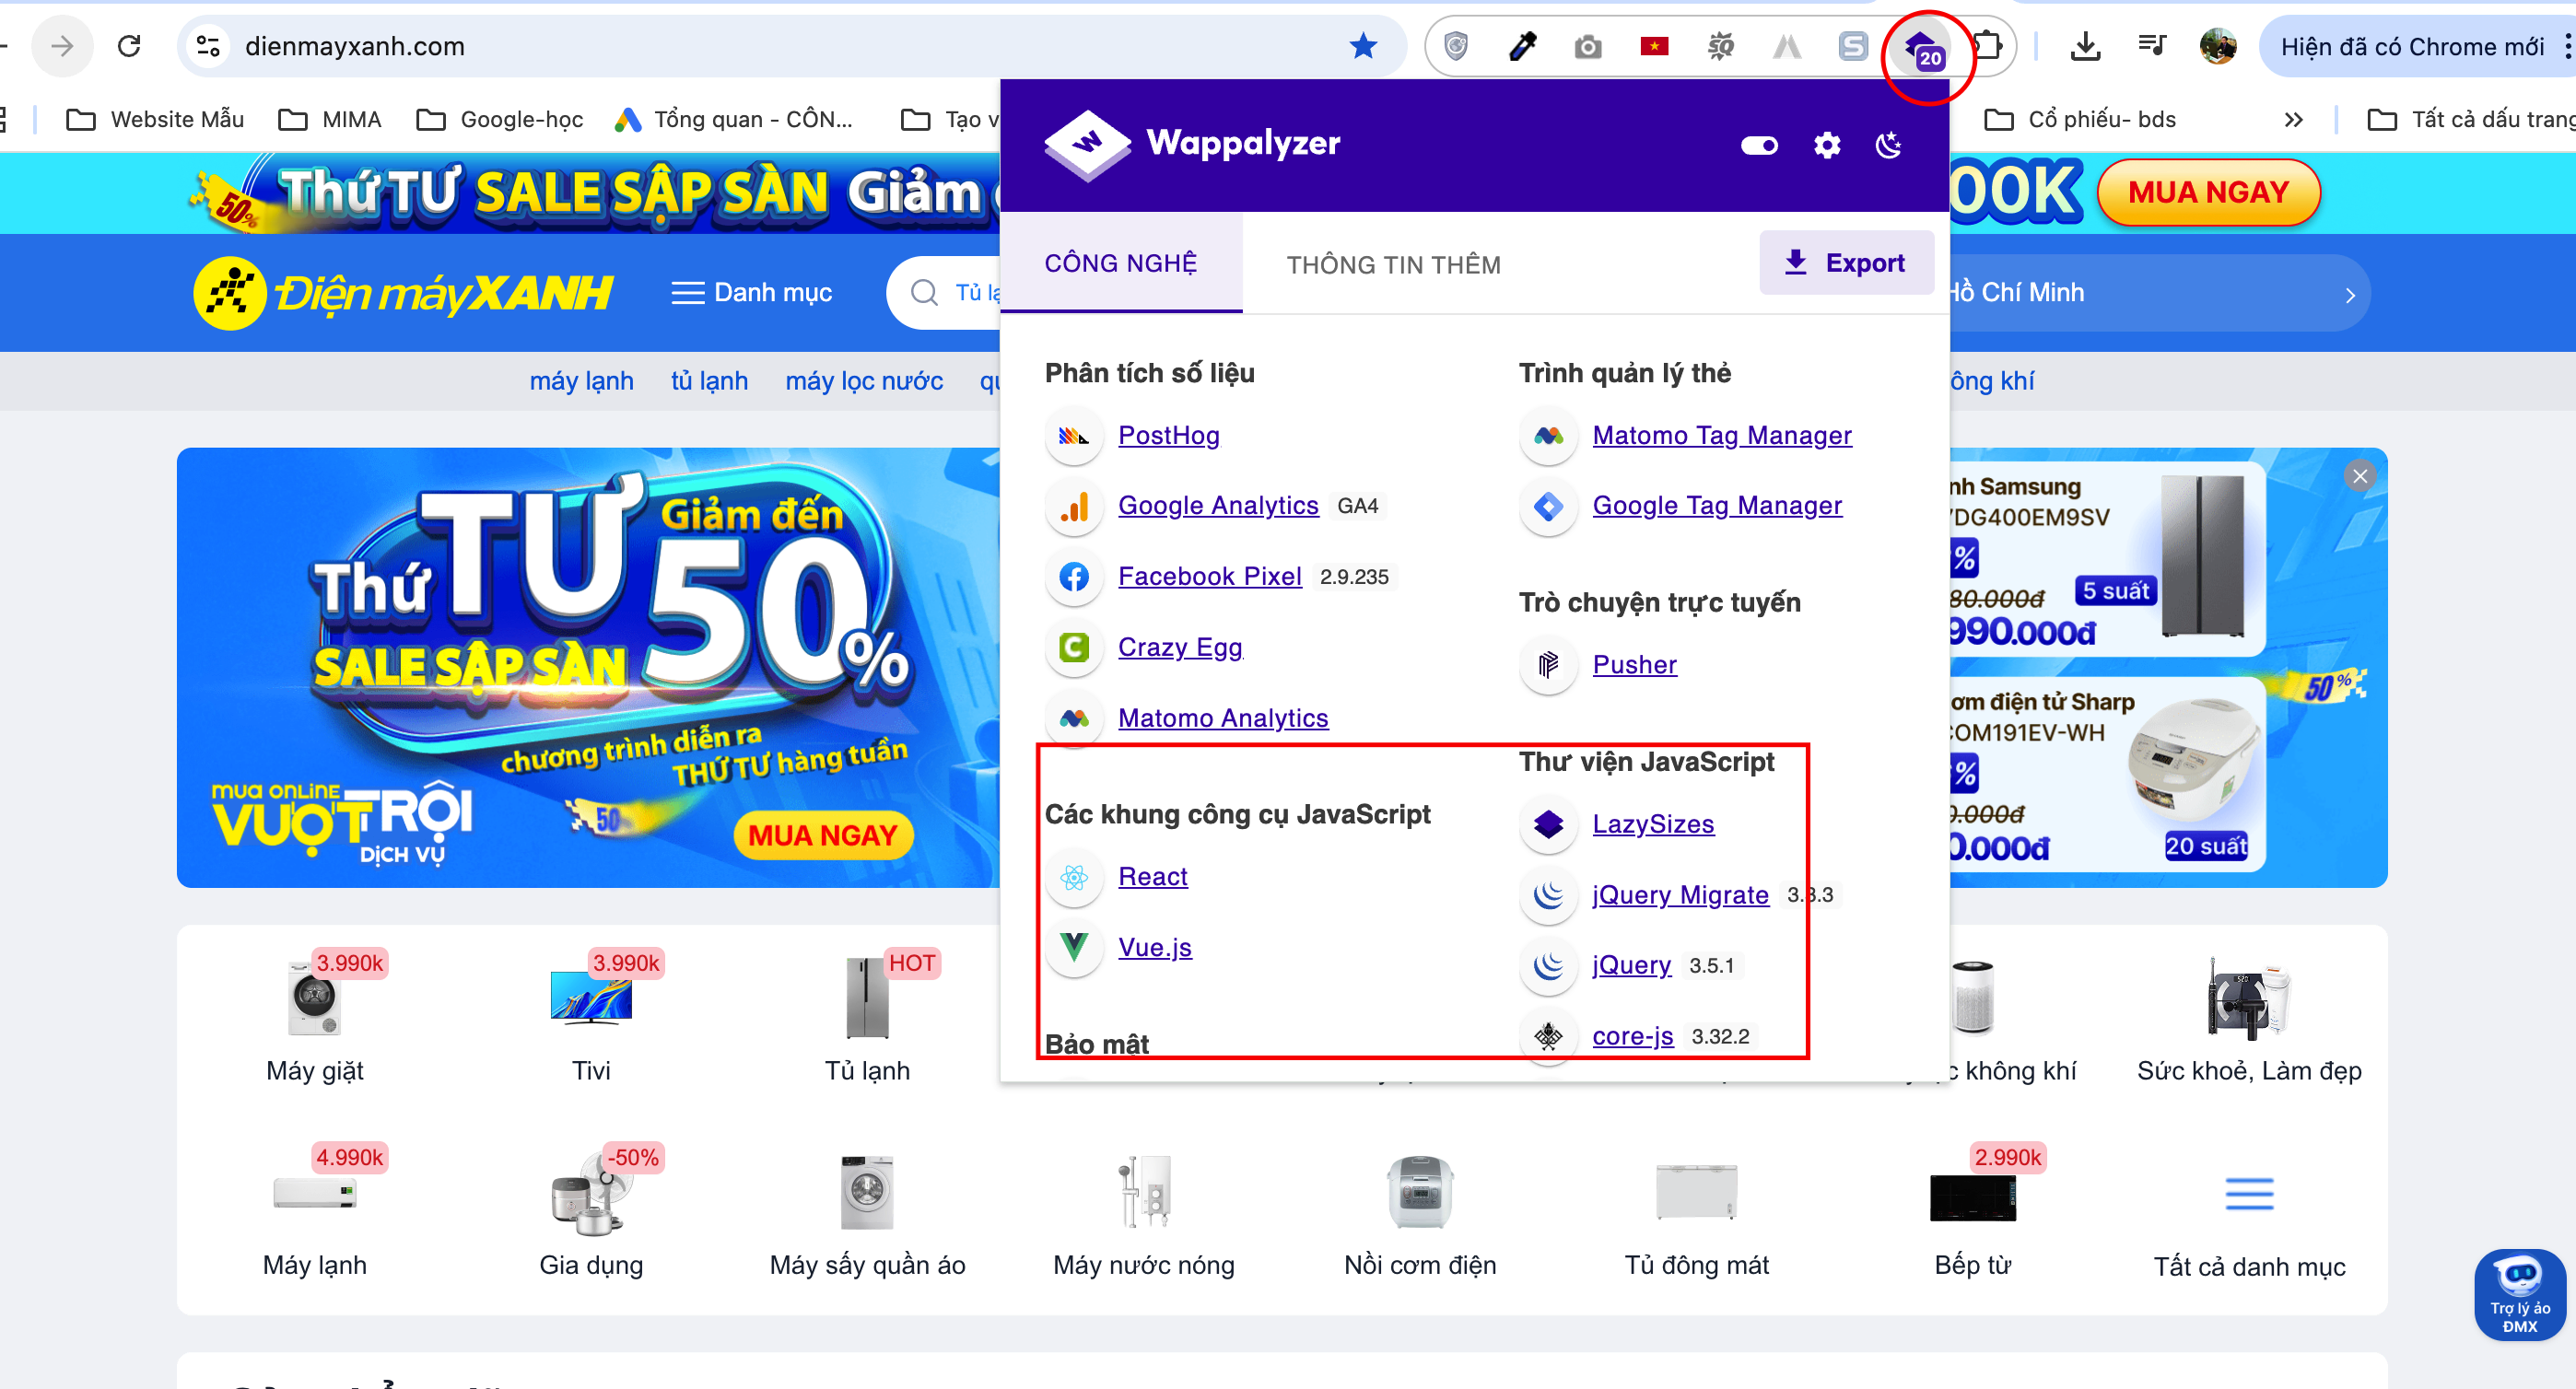
Task: Expand the hidden bookmarks chevron
Action: pyautogui.click(x=2294, y=120)
